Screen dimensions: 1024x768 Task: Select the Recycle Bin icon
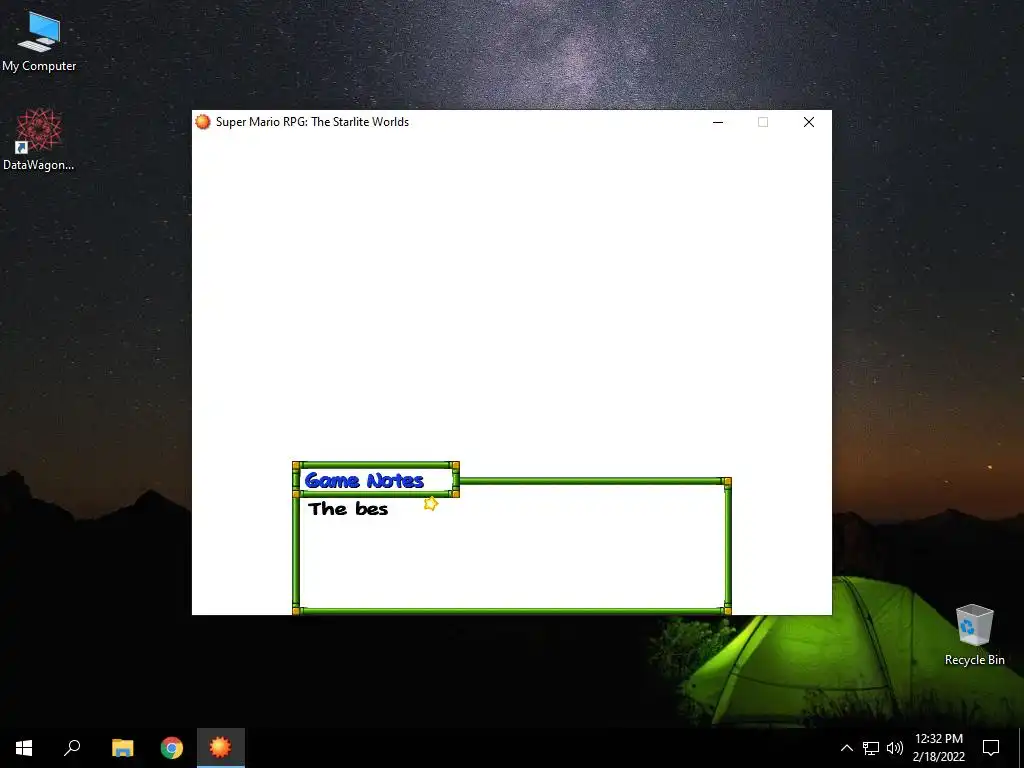974,635
